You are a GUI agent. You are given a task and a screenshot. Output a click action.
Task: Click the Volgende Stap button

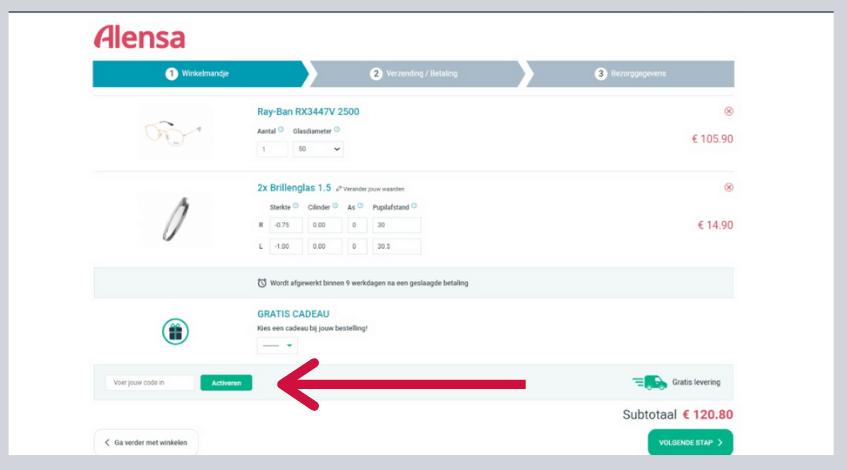tap(689, 442)
